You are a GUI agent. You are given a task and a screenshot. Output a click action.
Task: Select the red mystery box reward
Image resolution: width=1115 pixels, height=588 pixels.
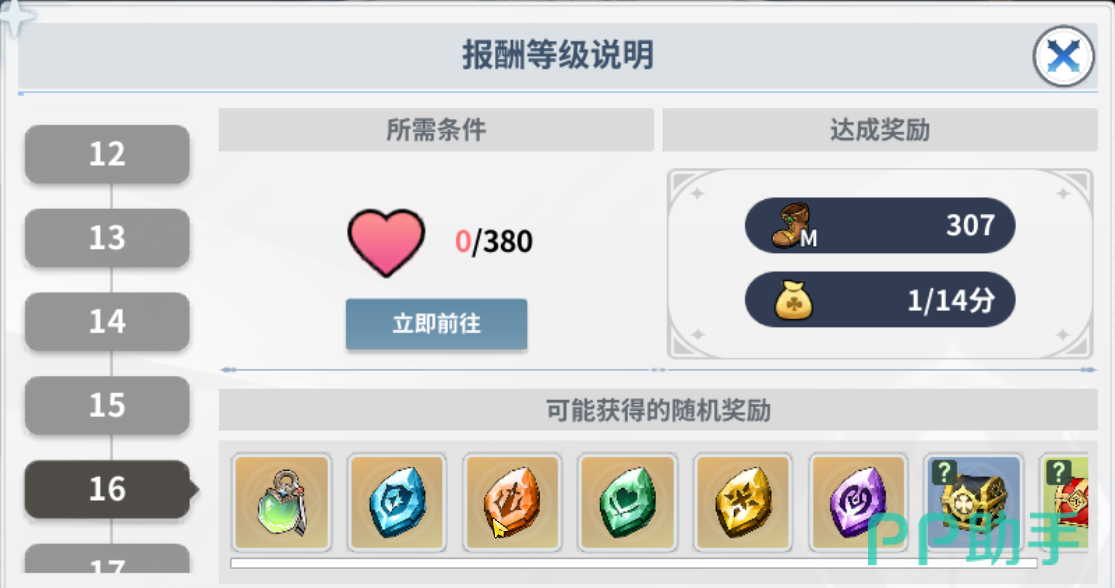[1065, 503]
